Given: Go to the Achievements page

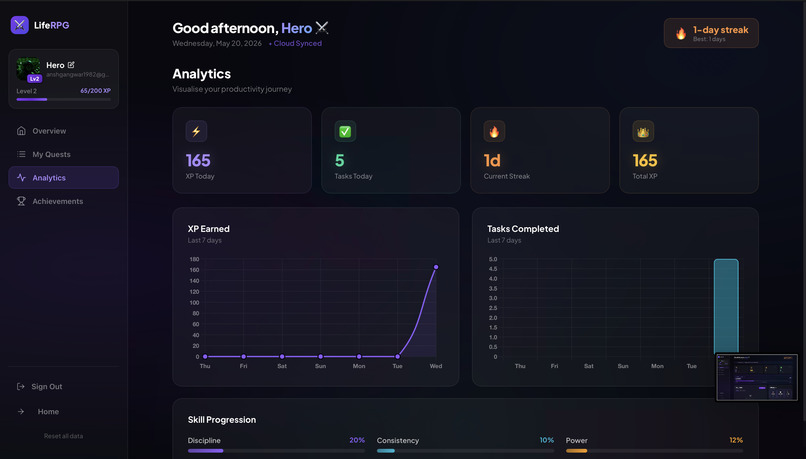Looking at the screenshot, I should [x=63, y=201].
